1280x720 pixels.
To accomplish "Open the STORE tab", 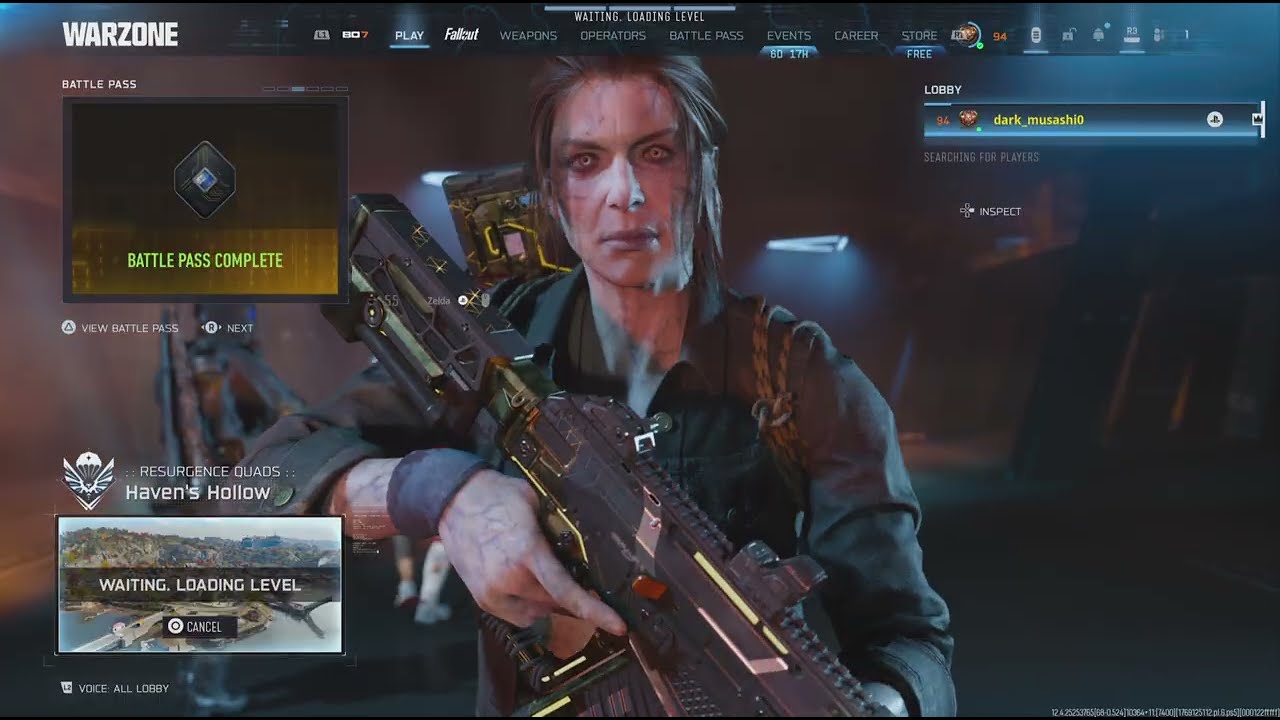I will (x=919, y=35).
